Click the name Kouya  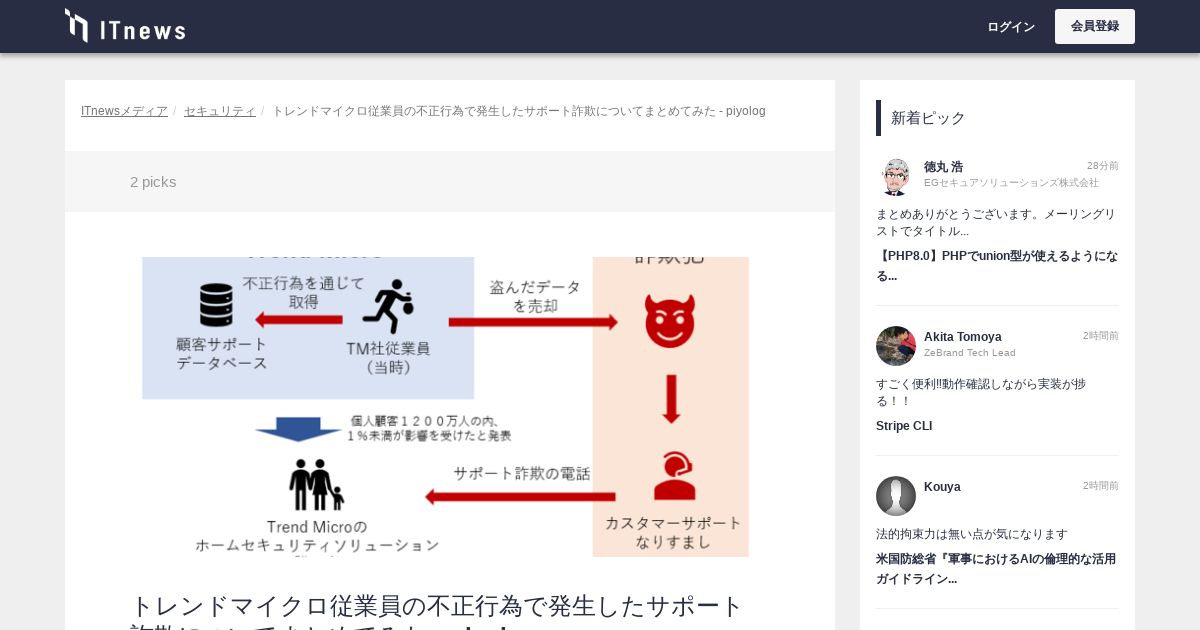click(942, 487)
